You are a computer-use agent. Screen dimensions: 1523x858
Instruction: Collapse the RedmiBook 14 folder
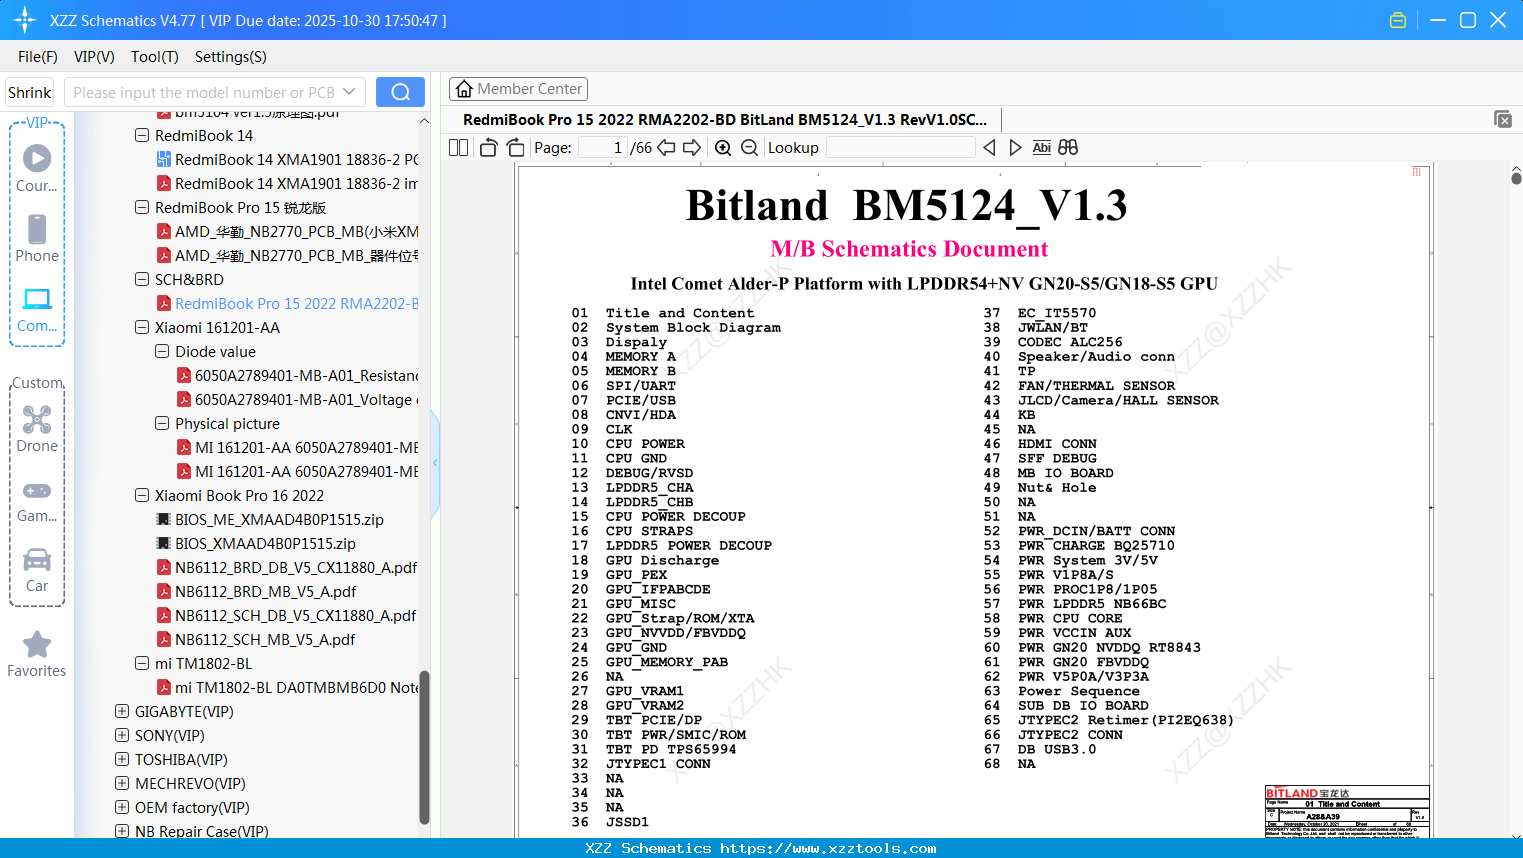[x=142, y=136]
